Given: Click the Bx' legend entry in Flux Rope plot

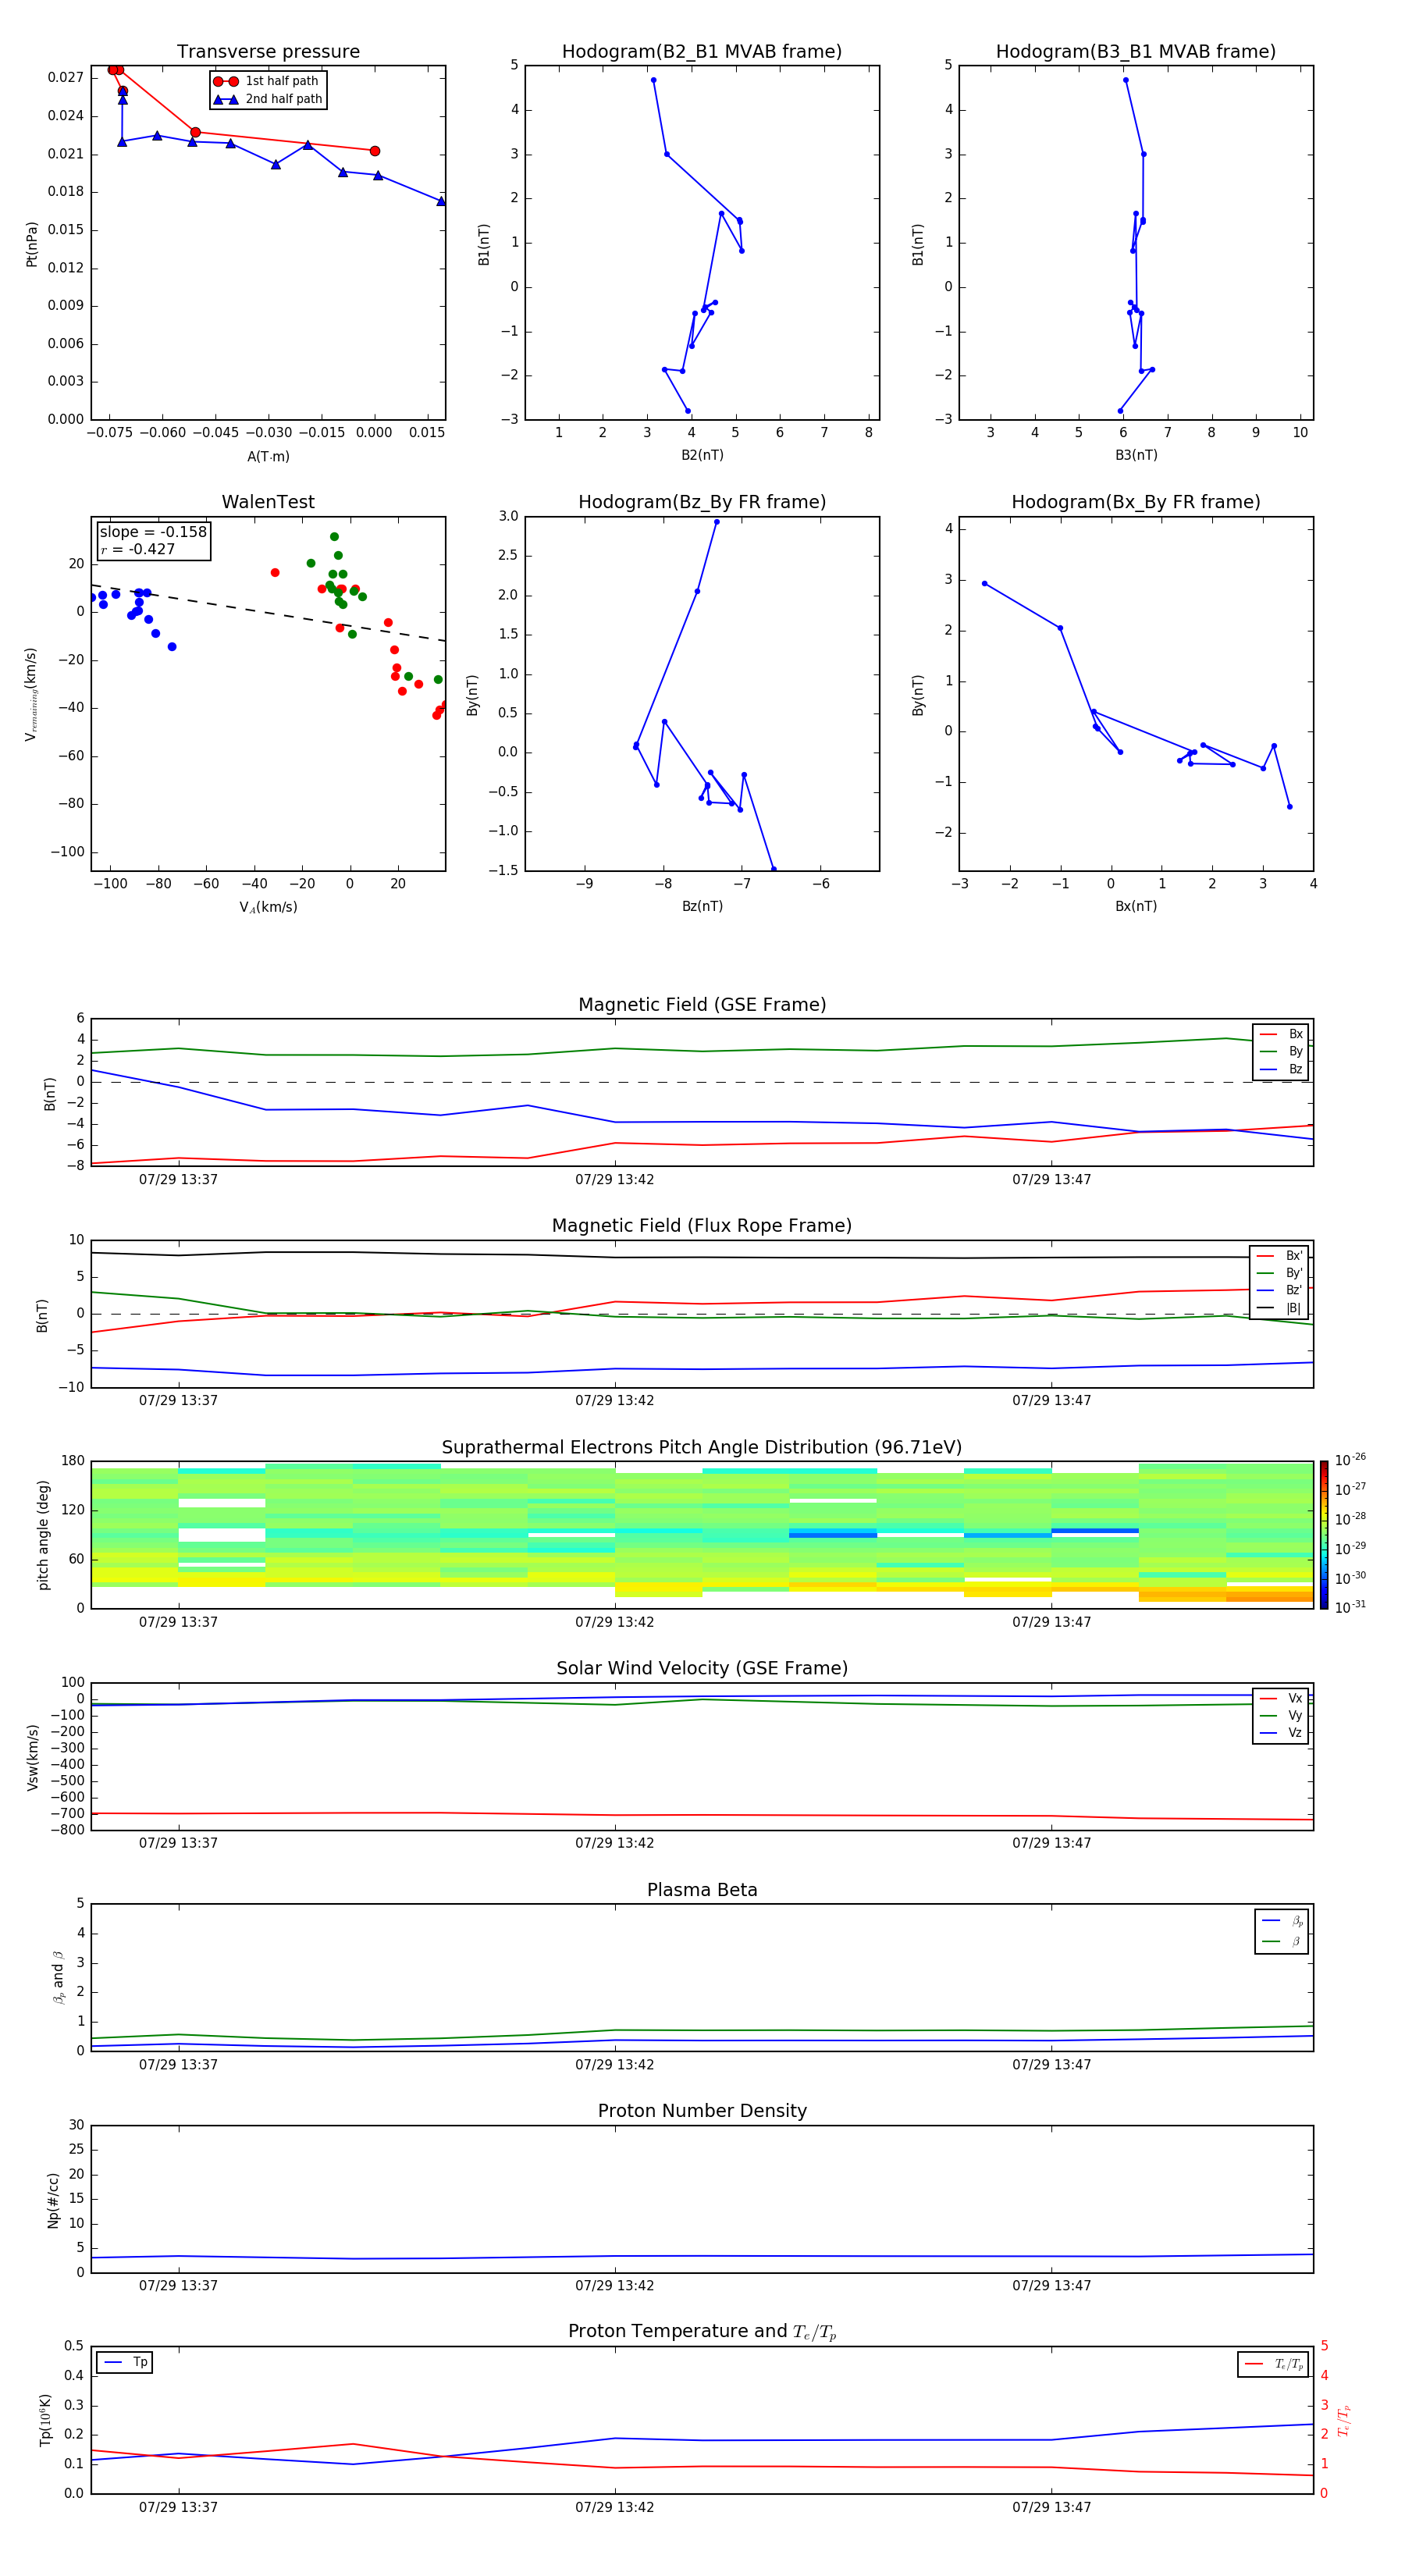Looking at the screenshot, I should click(1279, 1256).
